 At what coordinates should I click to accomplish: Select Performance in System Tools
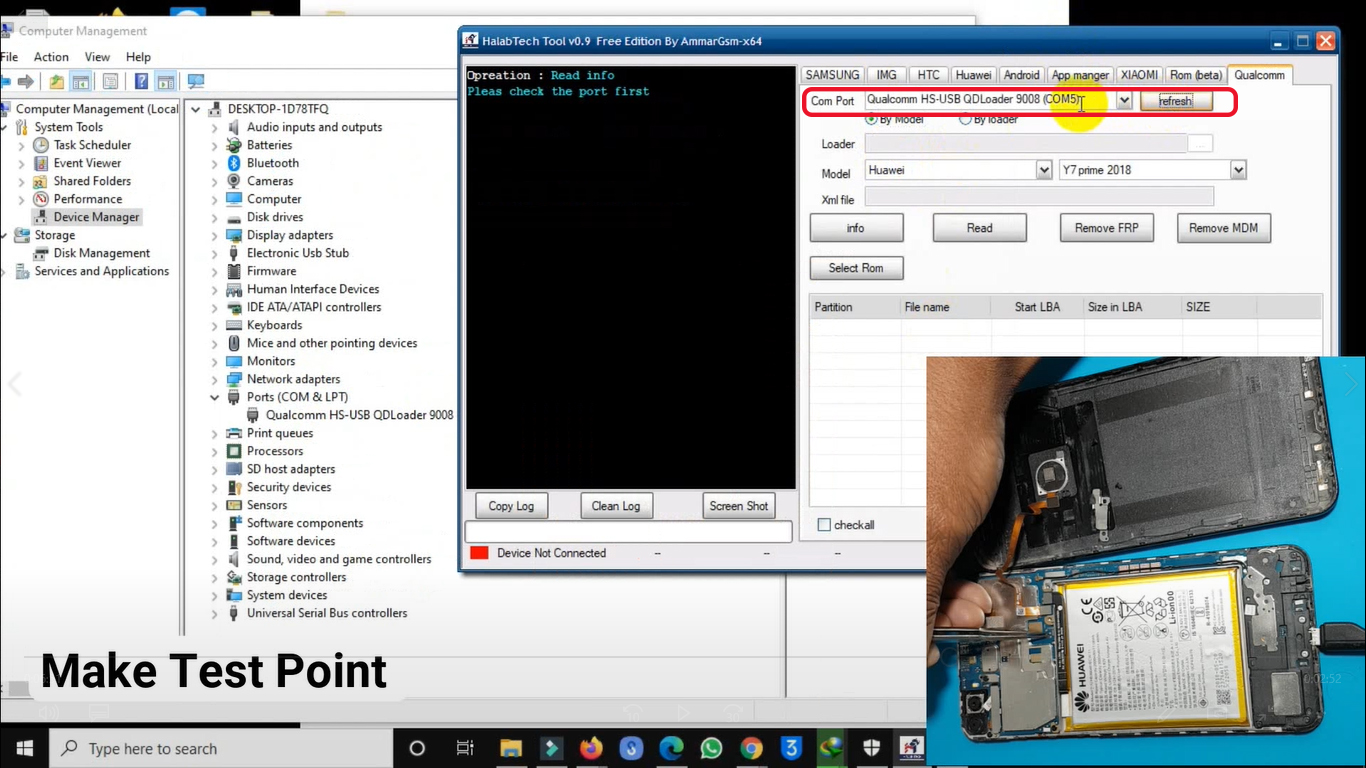pyautogui.click(x=88, y=199)
